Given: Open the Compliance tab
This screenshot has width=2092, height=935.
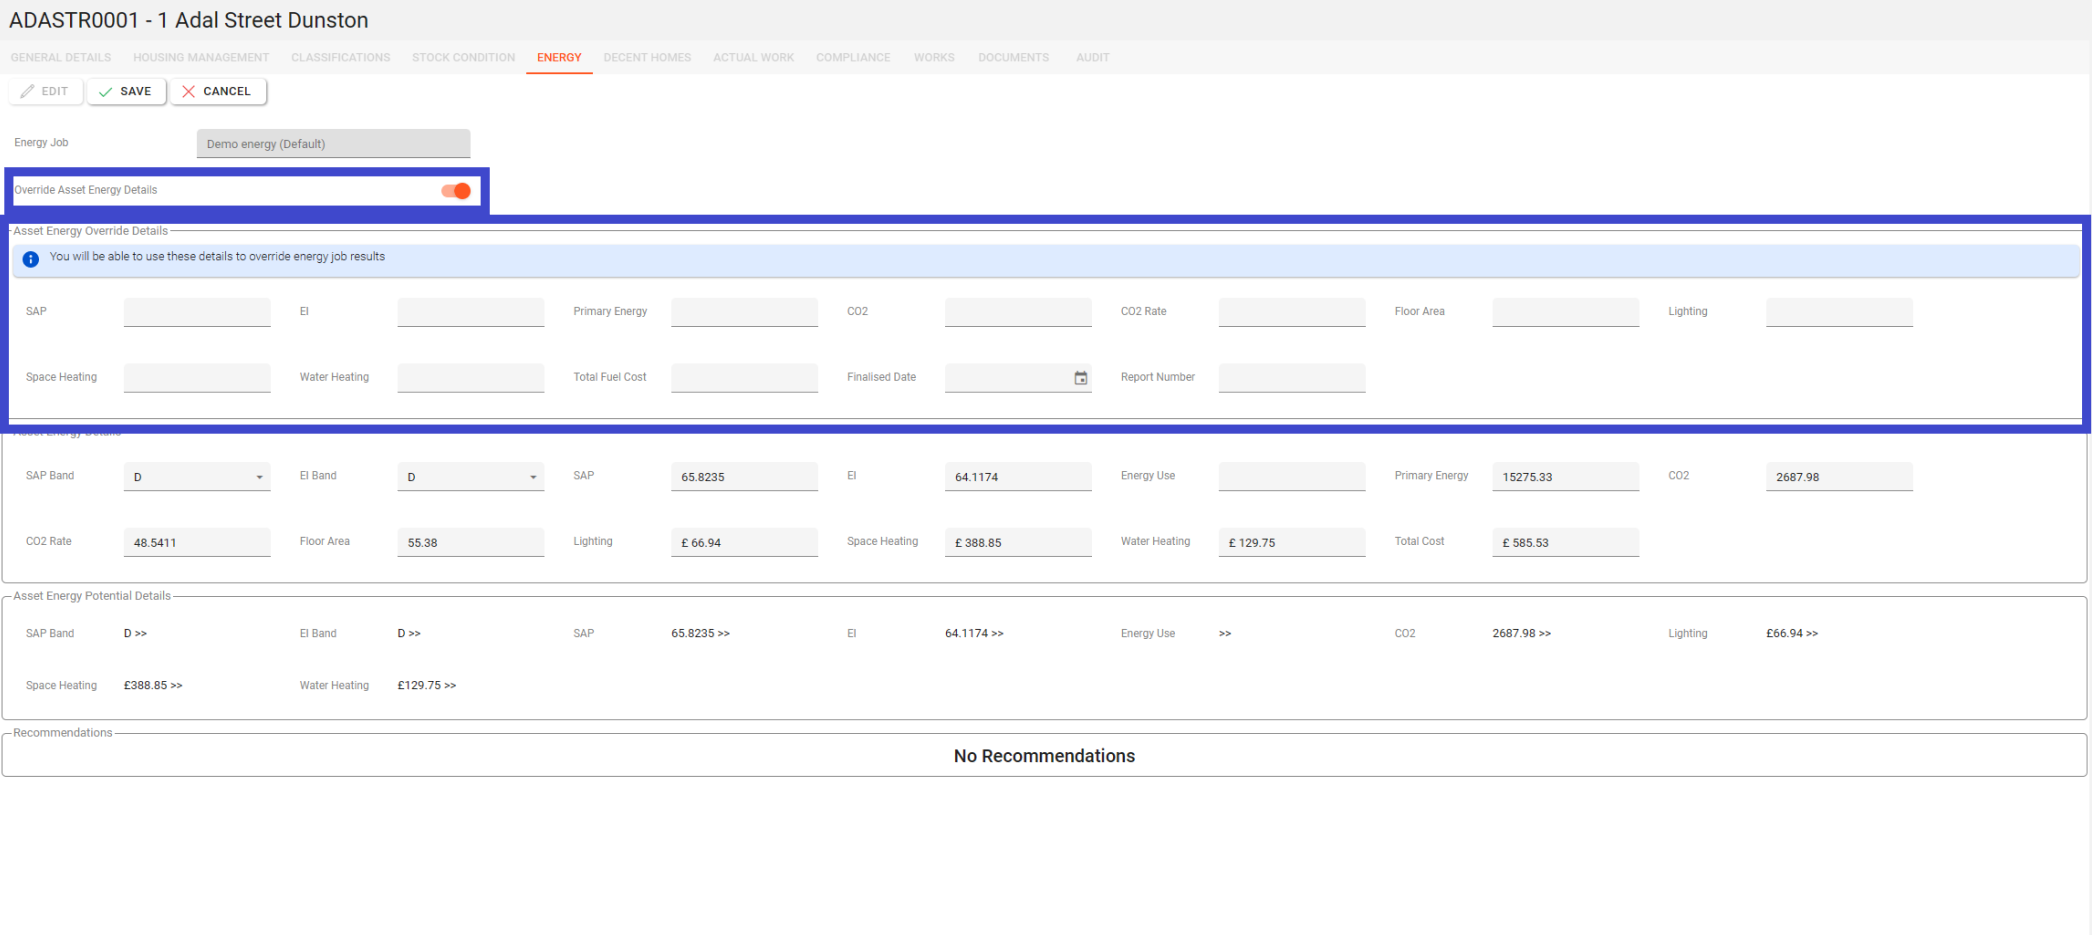Looking at the screenshot, I should point(852,58).
